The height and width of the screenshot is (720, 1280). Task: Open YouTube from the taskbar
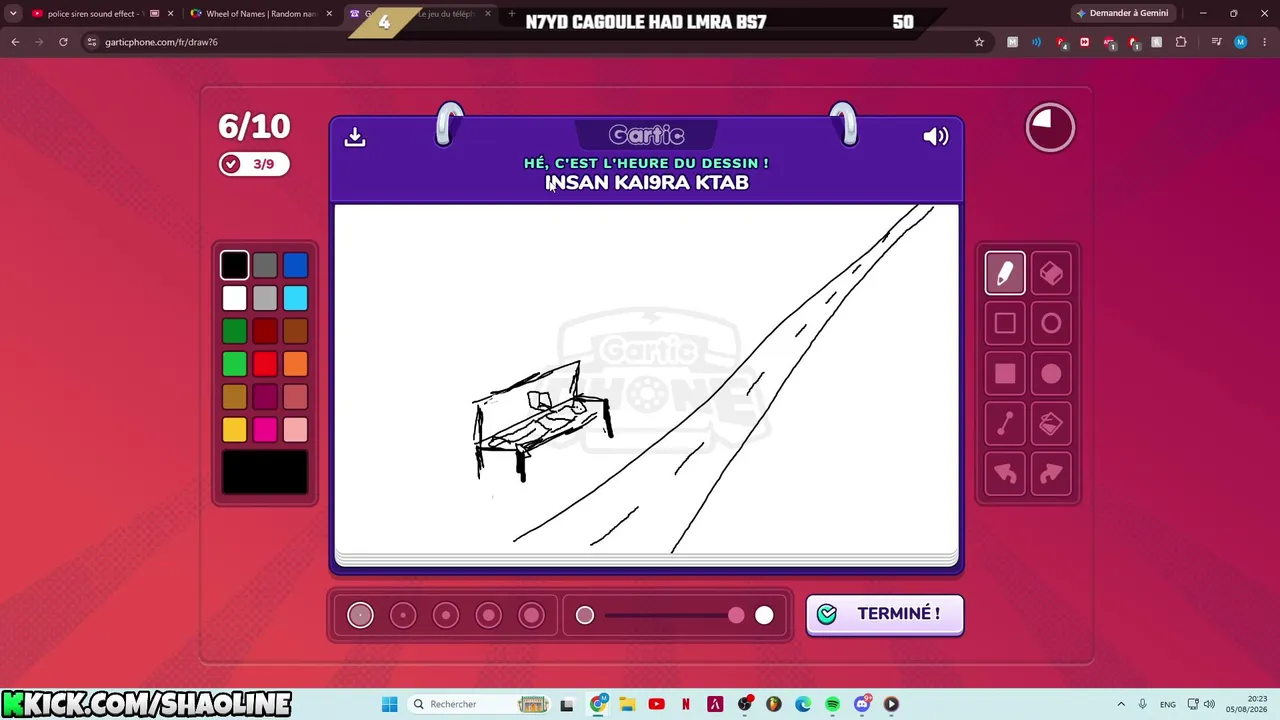(x=656, y=704)
